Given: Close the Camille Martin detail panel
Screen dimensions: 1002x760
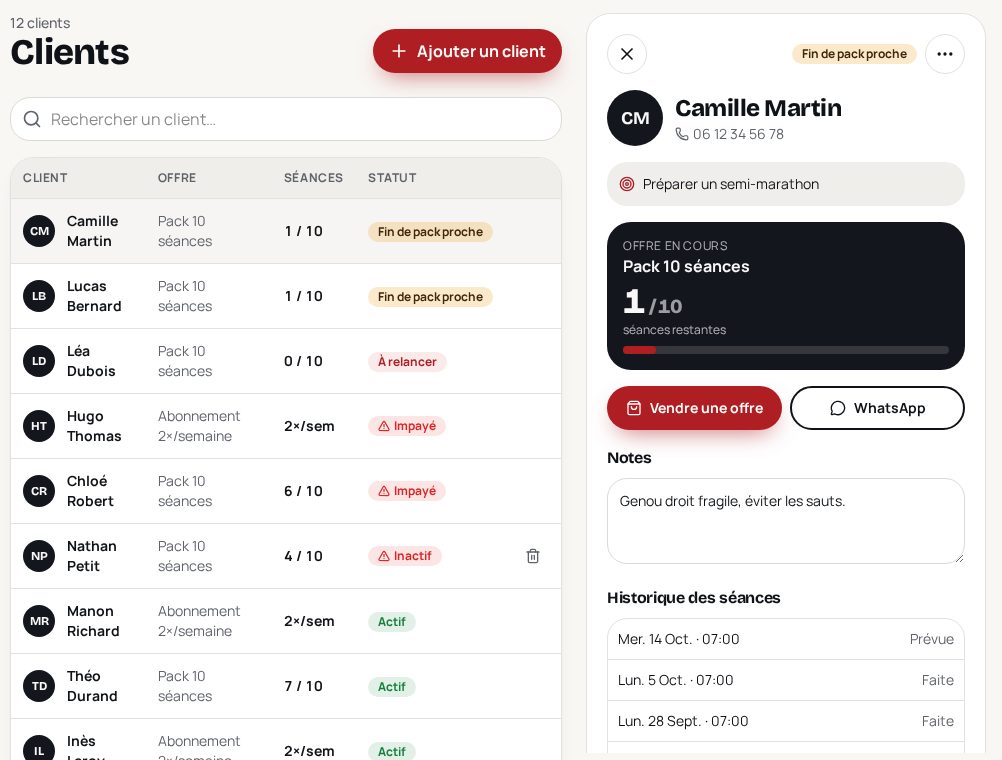Looking at the screenshot, I should (x=626, y=54).
